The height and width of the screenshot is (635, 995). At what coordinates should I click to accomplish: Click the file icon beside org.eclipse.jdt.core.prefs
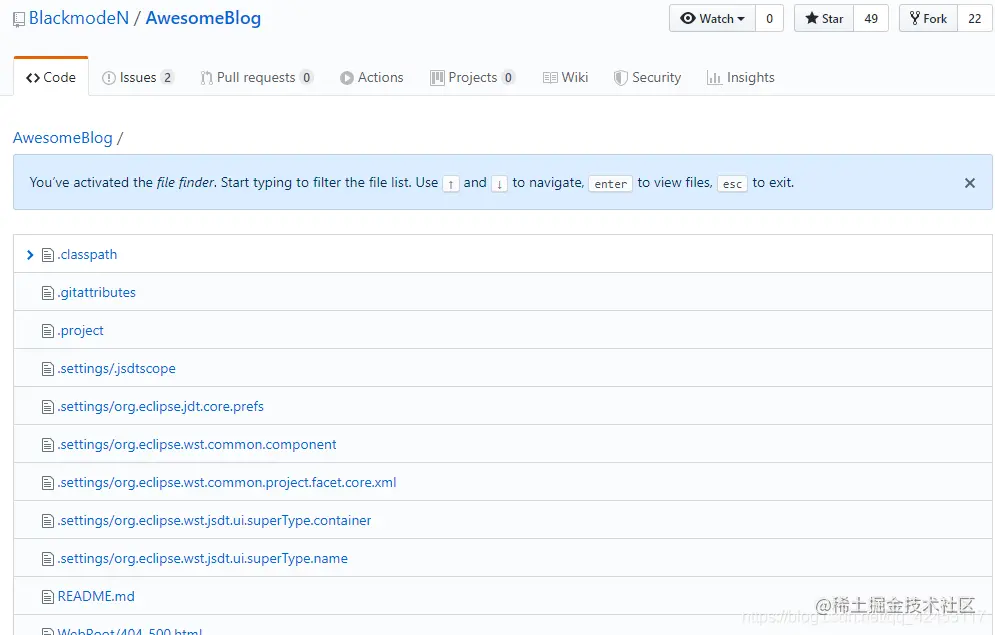(x=48, y=407)
